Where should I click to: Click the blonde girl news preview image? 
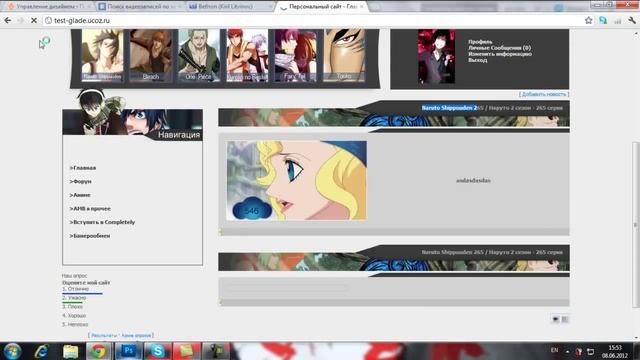tap(297, 180)
